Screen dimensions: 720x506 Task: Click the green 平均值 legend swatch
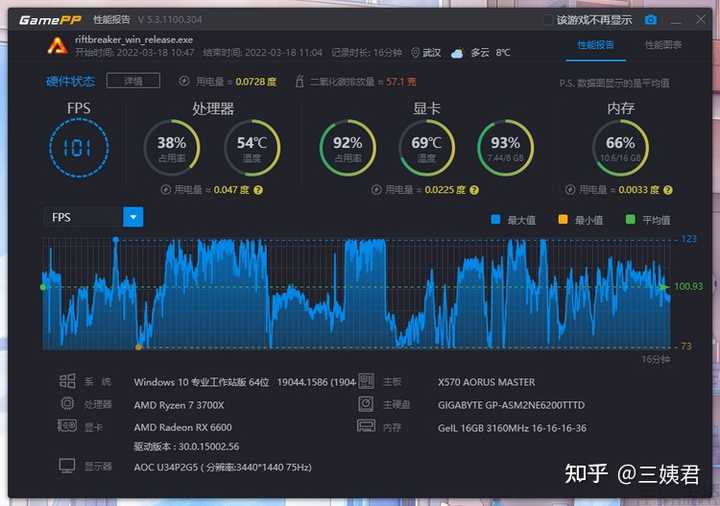tap(630, 219)
